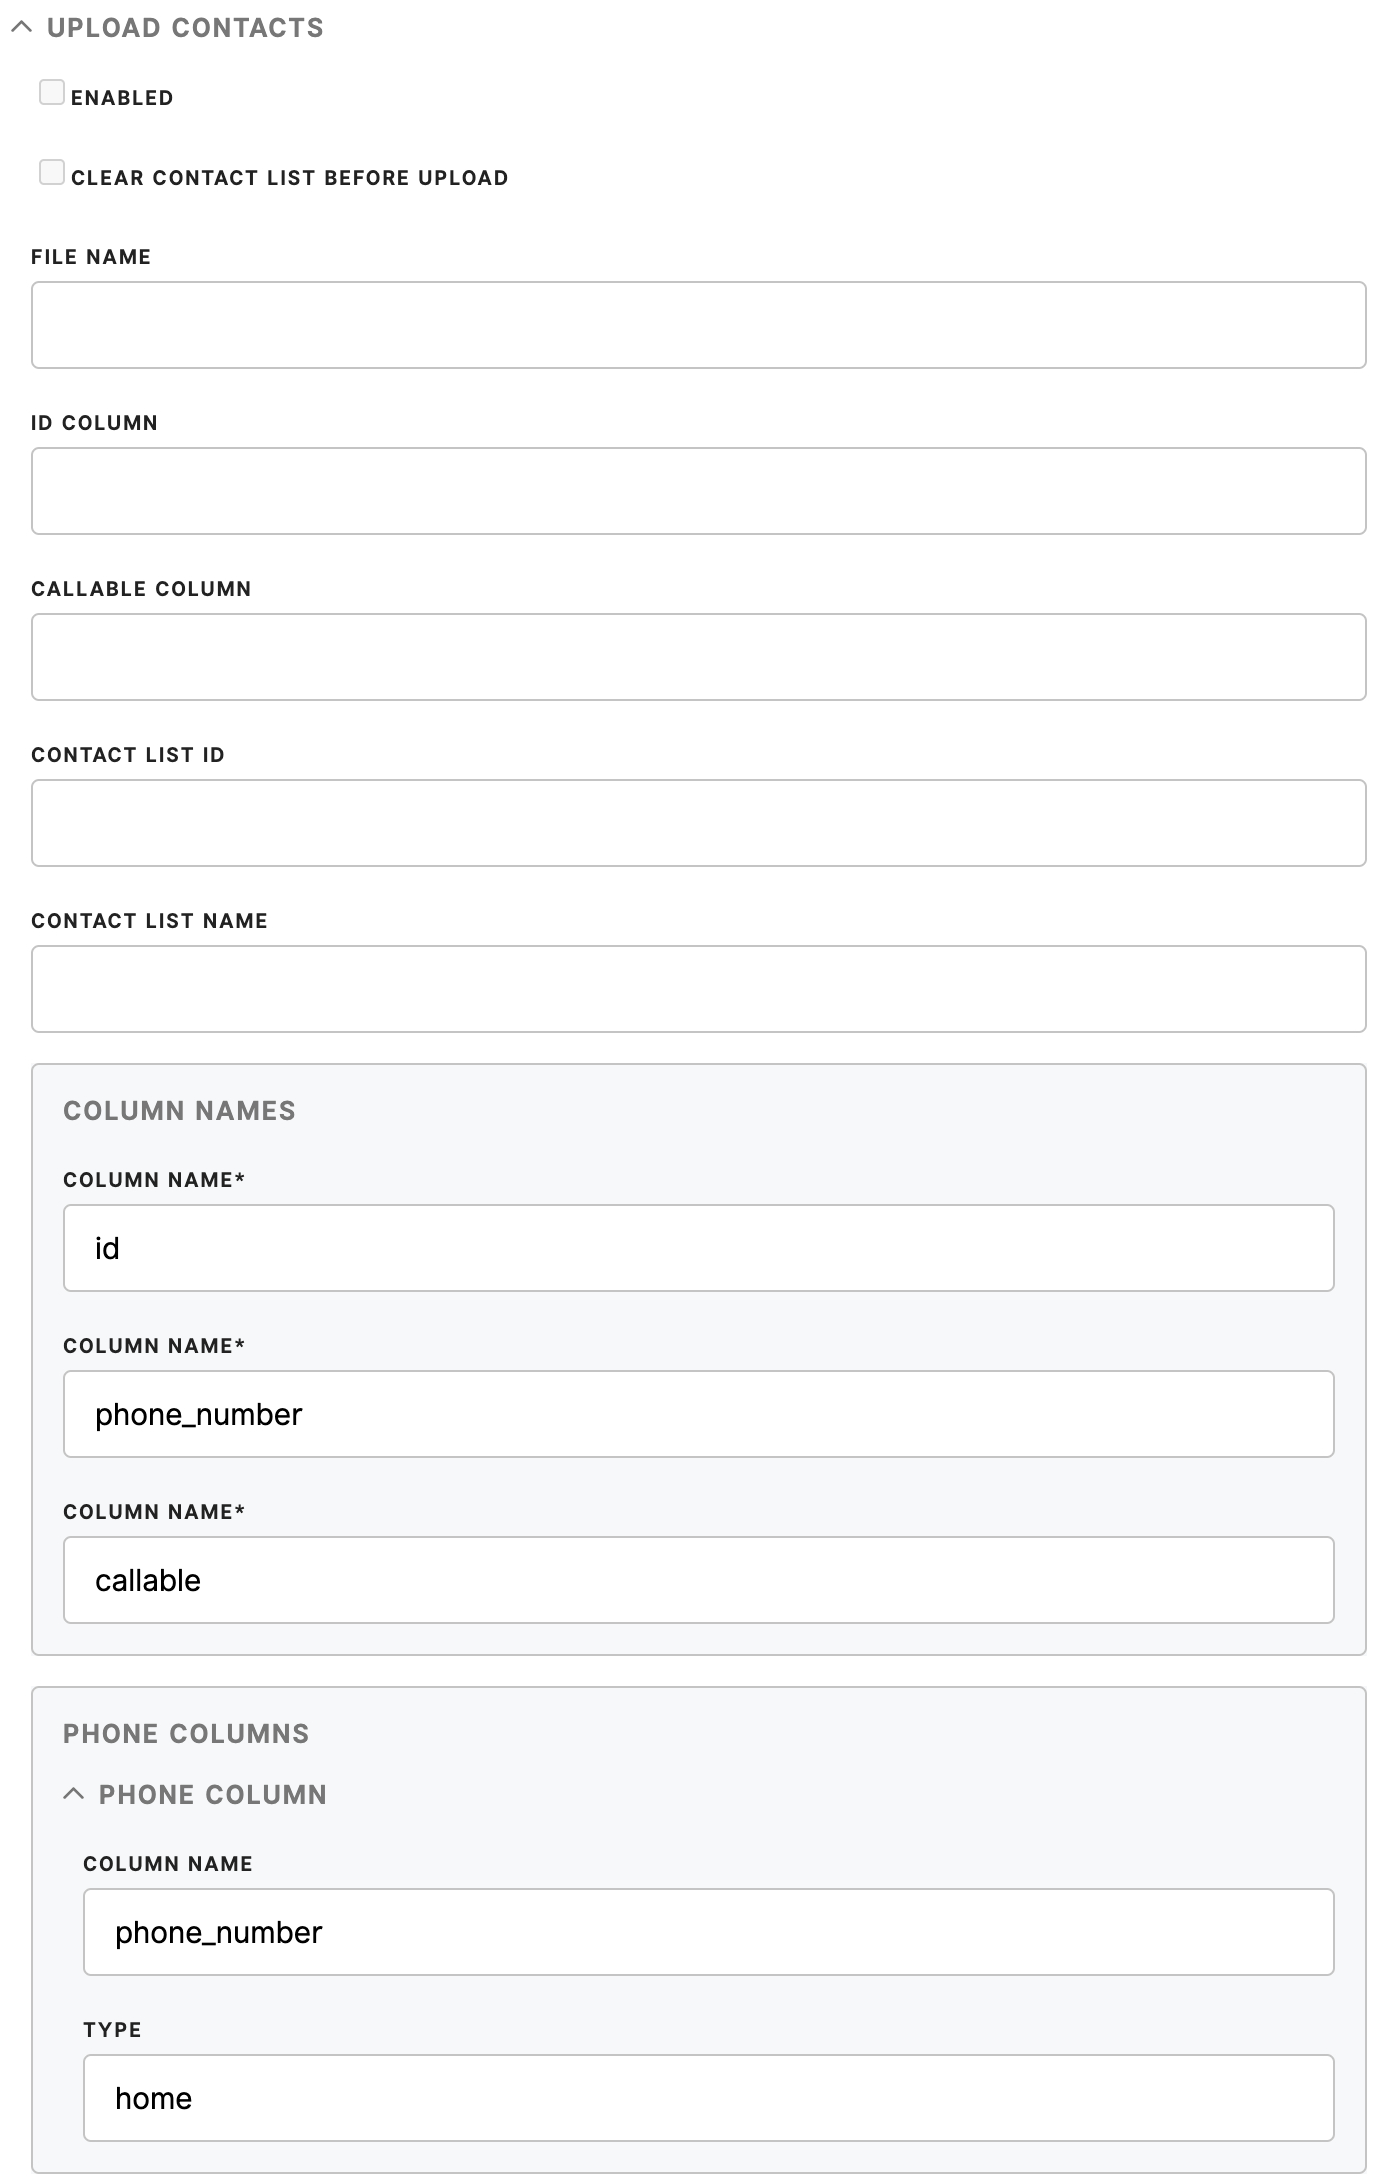Click phone_number field under Phone Column
Viewport: 1388px width, 2178px height.
pos(708,1932)
